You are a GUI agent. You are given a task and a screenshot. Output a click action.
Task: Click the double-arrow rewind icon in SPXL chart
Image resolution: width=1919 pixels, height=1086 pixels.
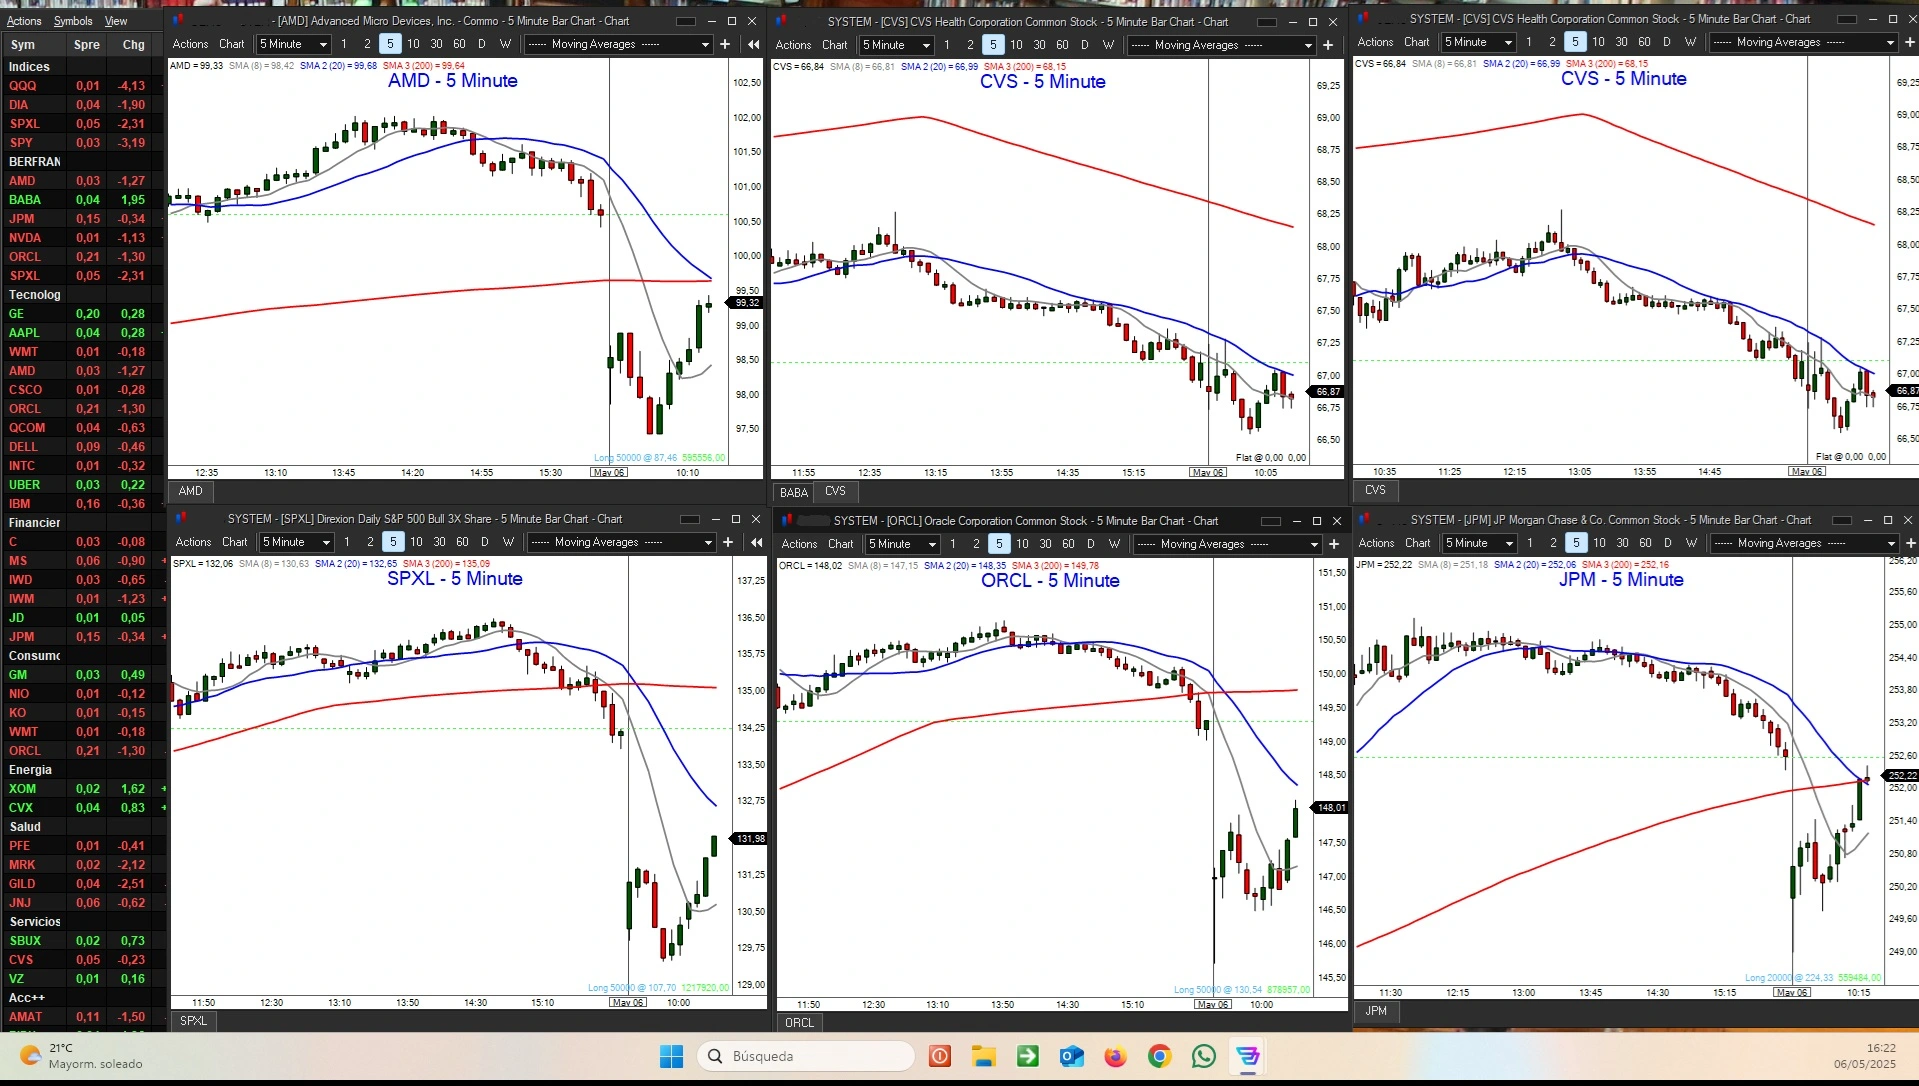pyautogui.click(x=756, y=542)
